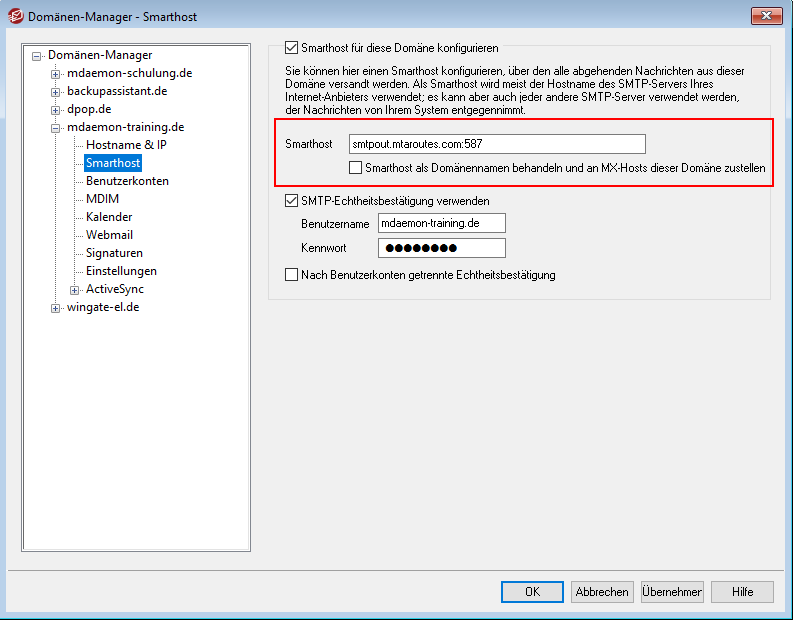793x620 pixels.
Task: Click the Kennwort password field
Action: 442,248
